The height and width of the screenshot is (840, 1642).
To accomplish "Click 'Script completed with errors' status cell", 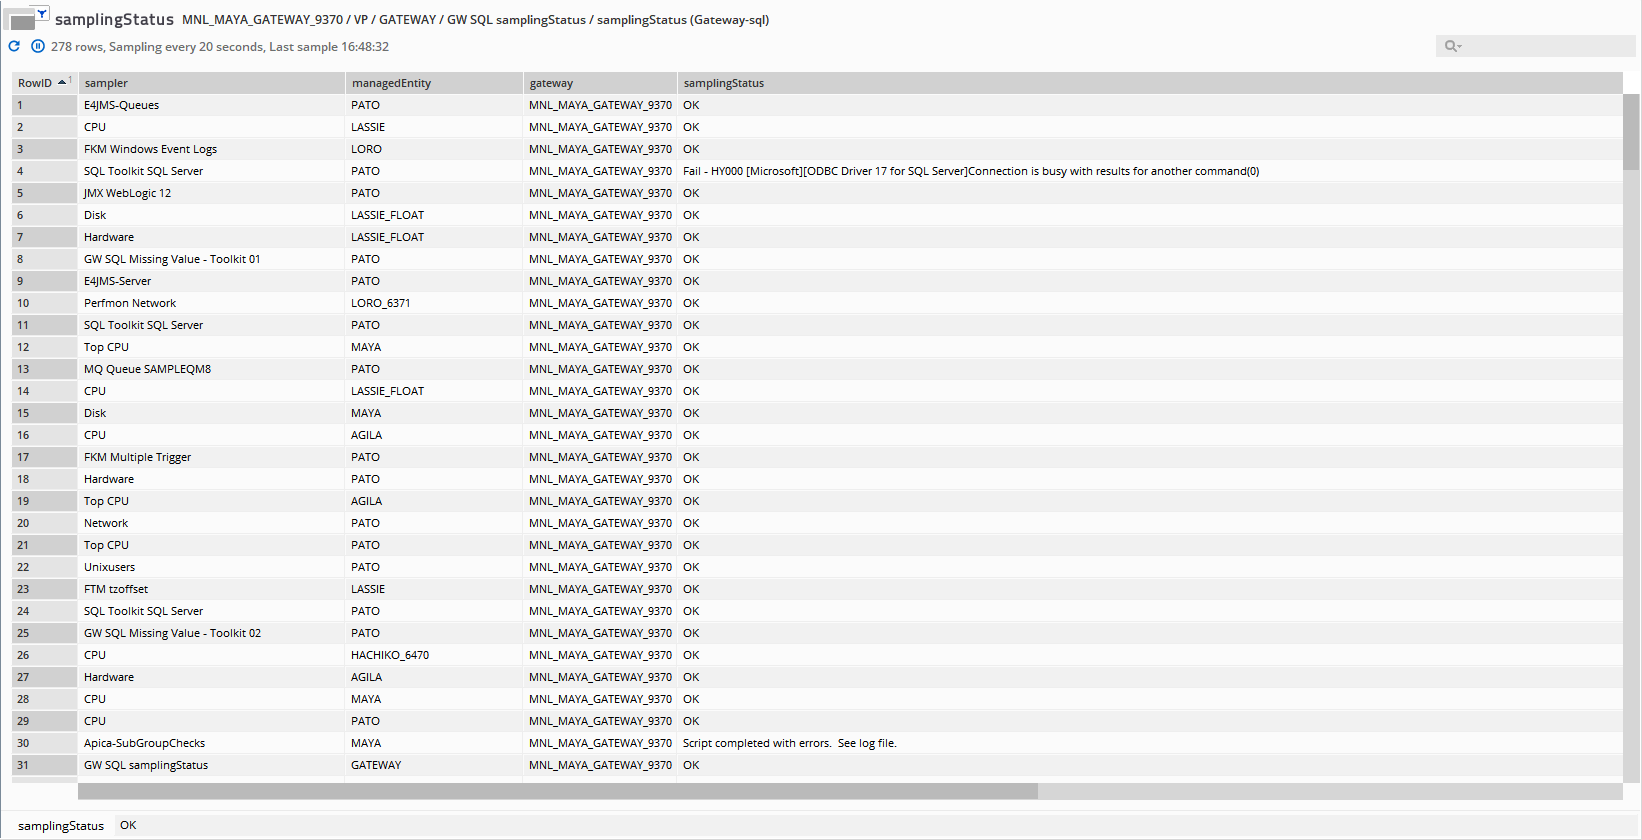I will click(789, 743).
